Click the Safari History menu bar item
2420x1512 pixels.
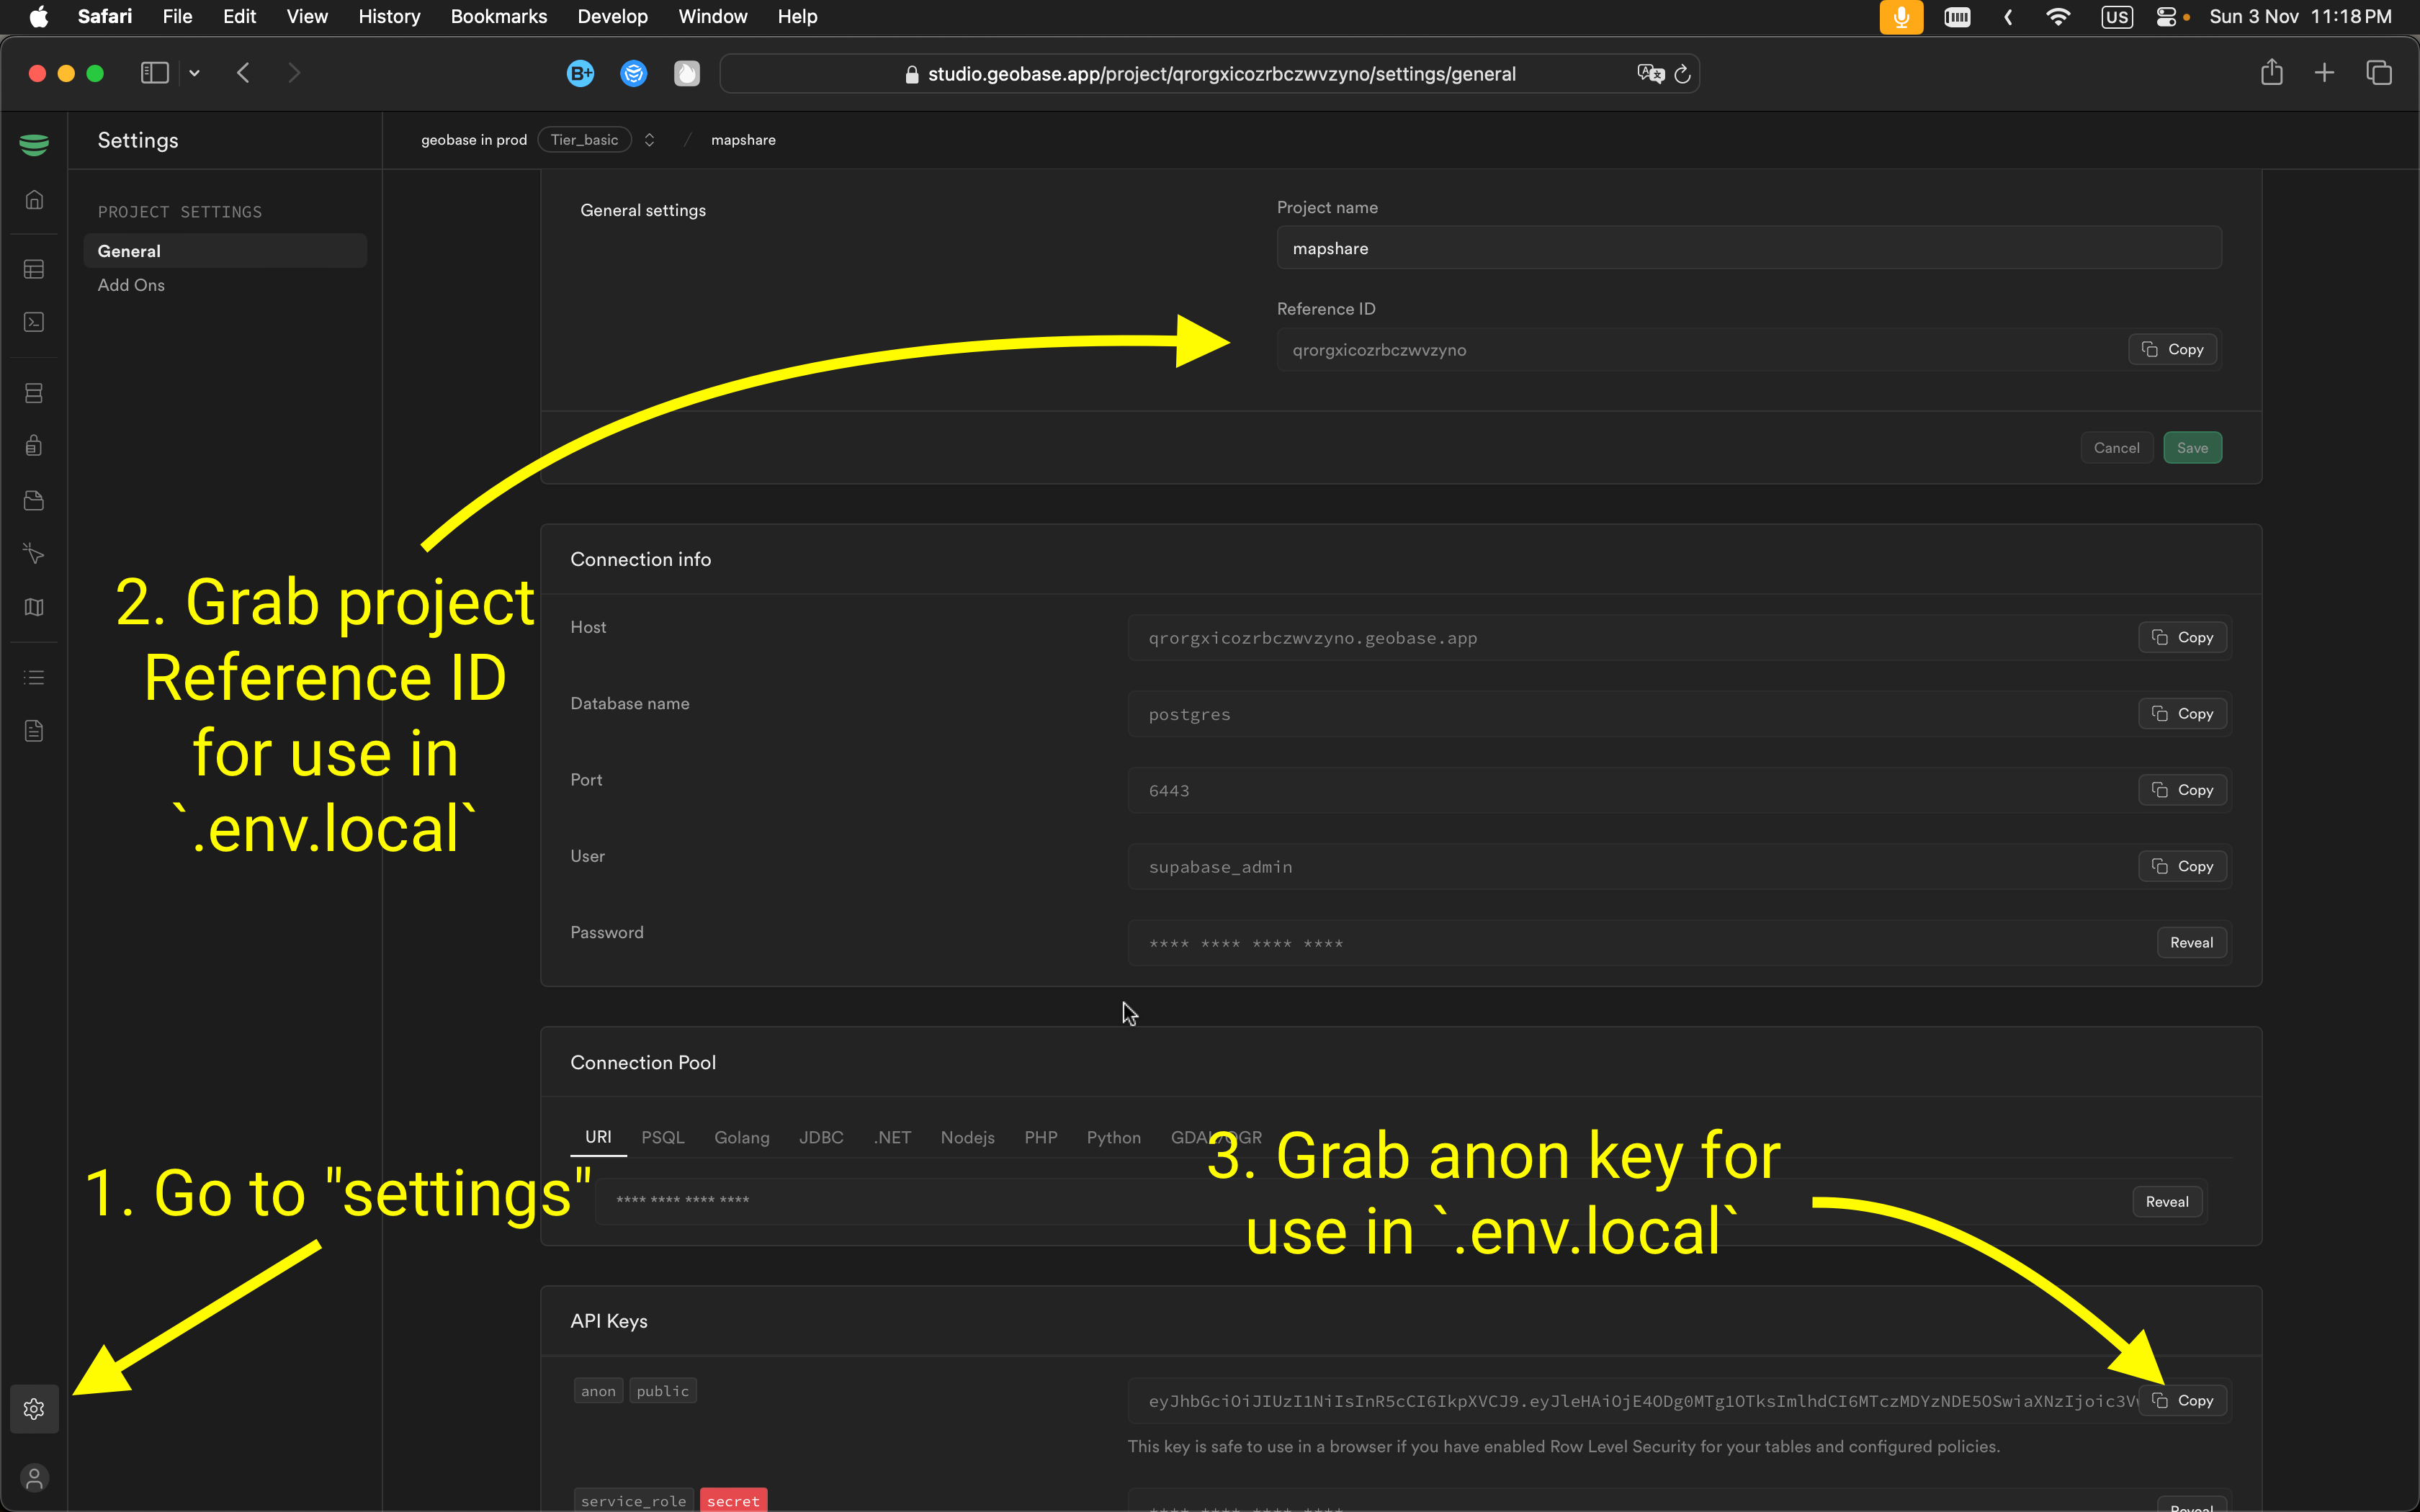tap(387, 16)
